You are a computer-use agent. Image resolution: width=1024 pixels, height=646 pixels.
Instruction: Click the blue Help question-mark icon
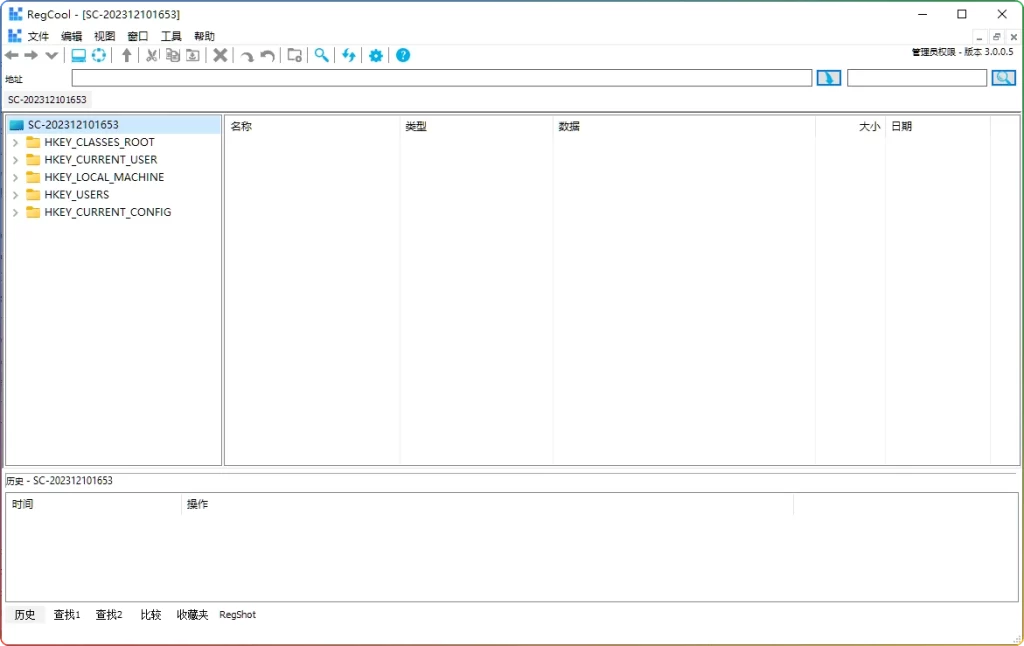pyautogui.click(x=402, y=55)
